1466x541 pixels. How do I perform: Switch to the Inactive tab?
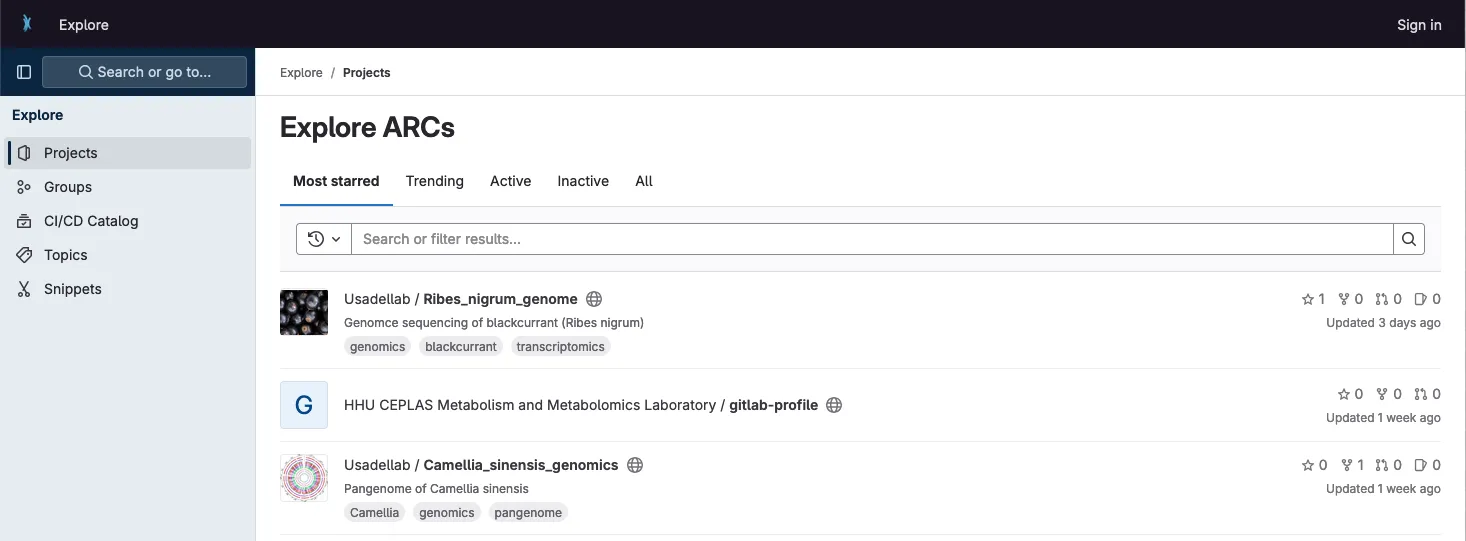pos(583,181)
